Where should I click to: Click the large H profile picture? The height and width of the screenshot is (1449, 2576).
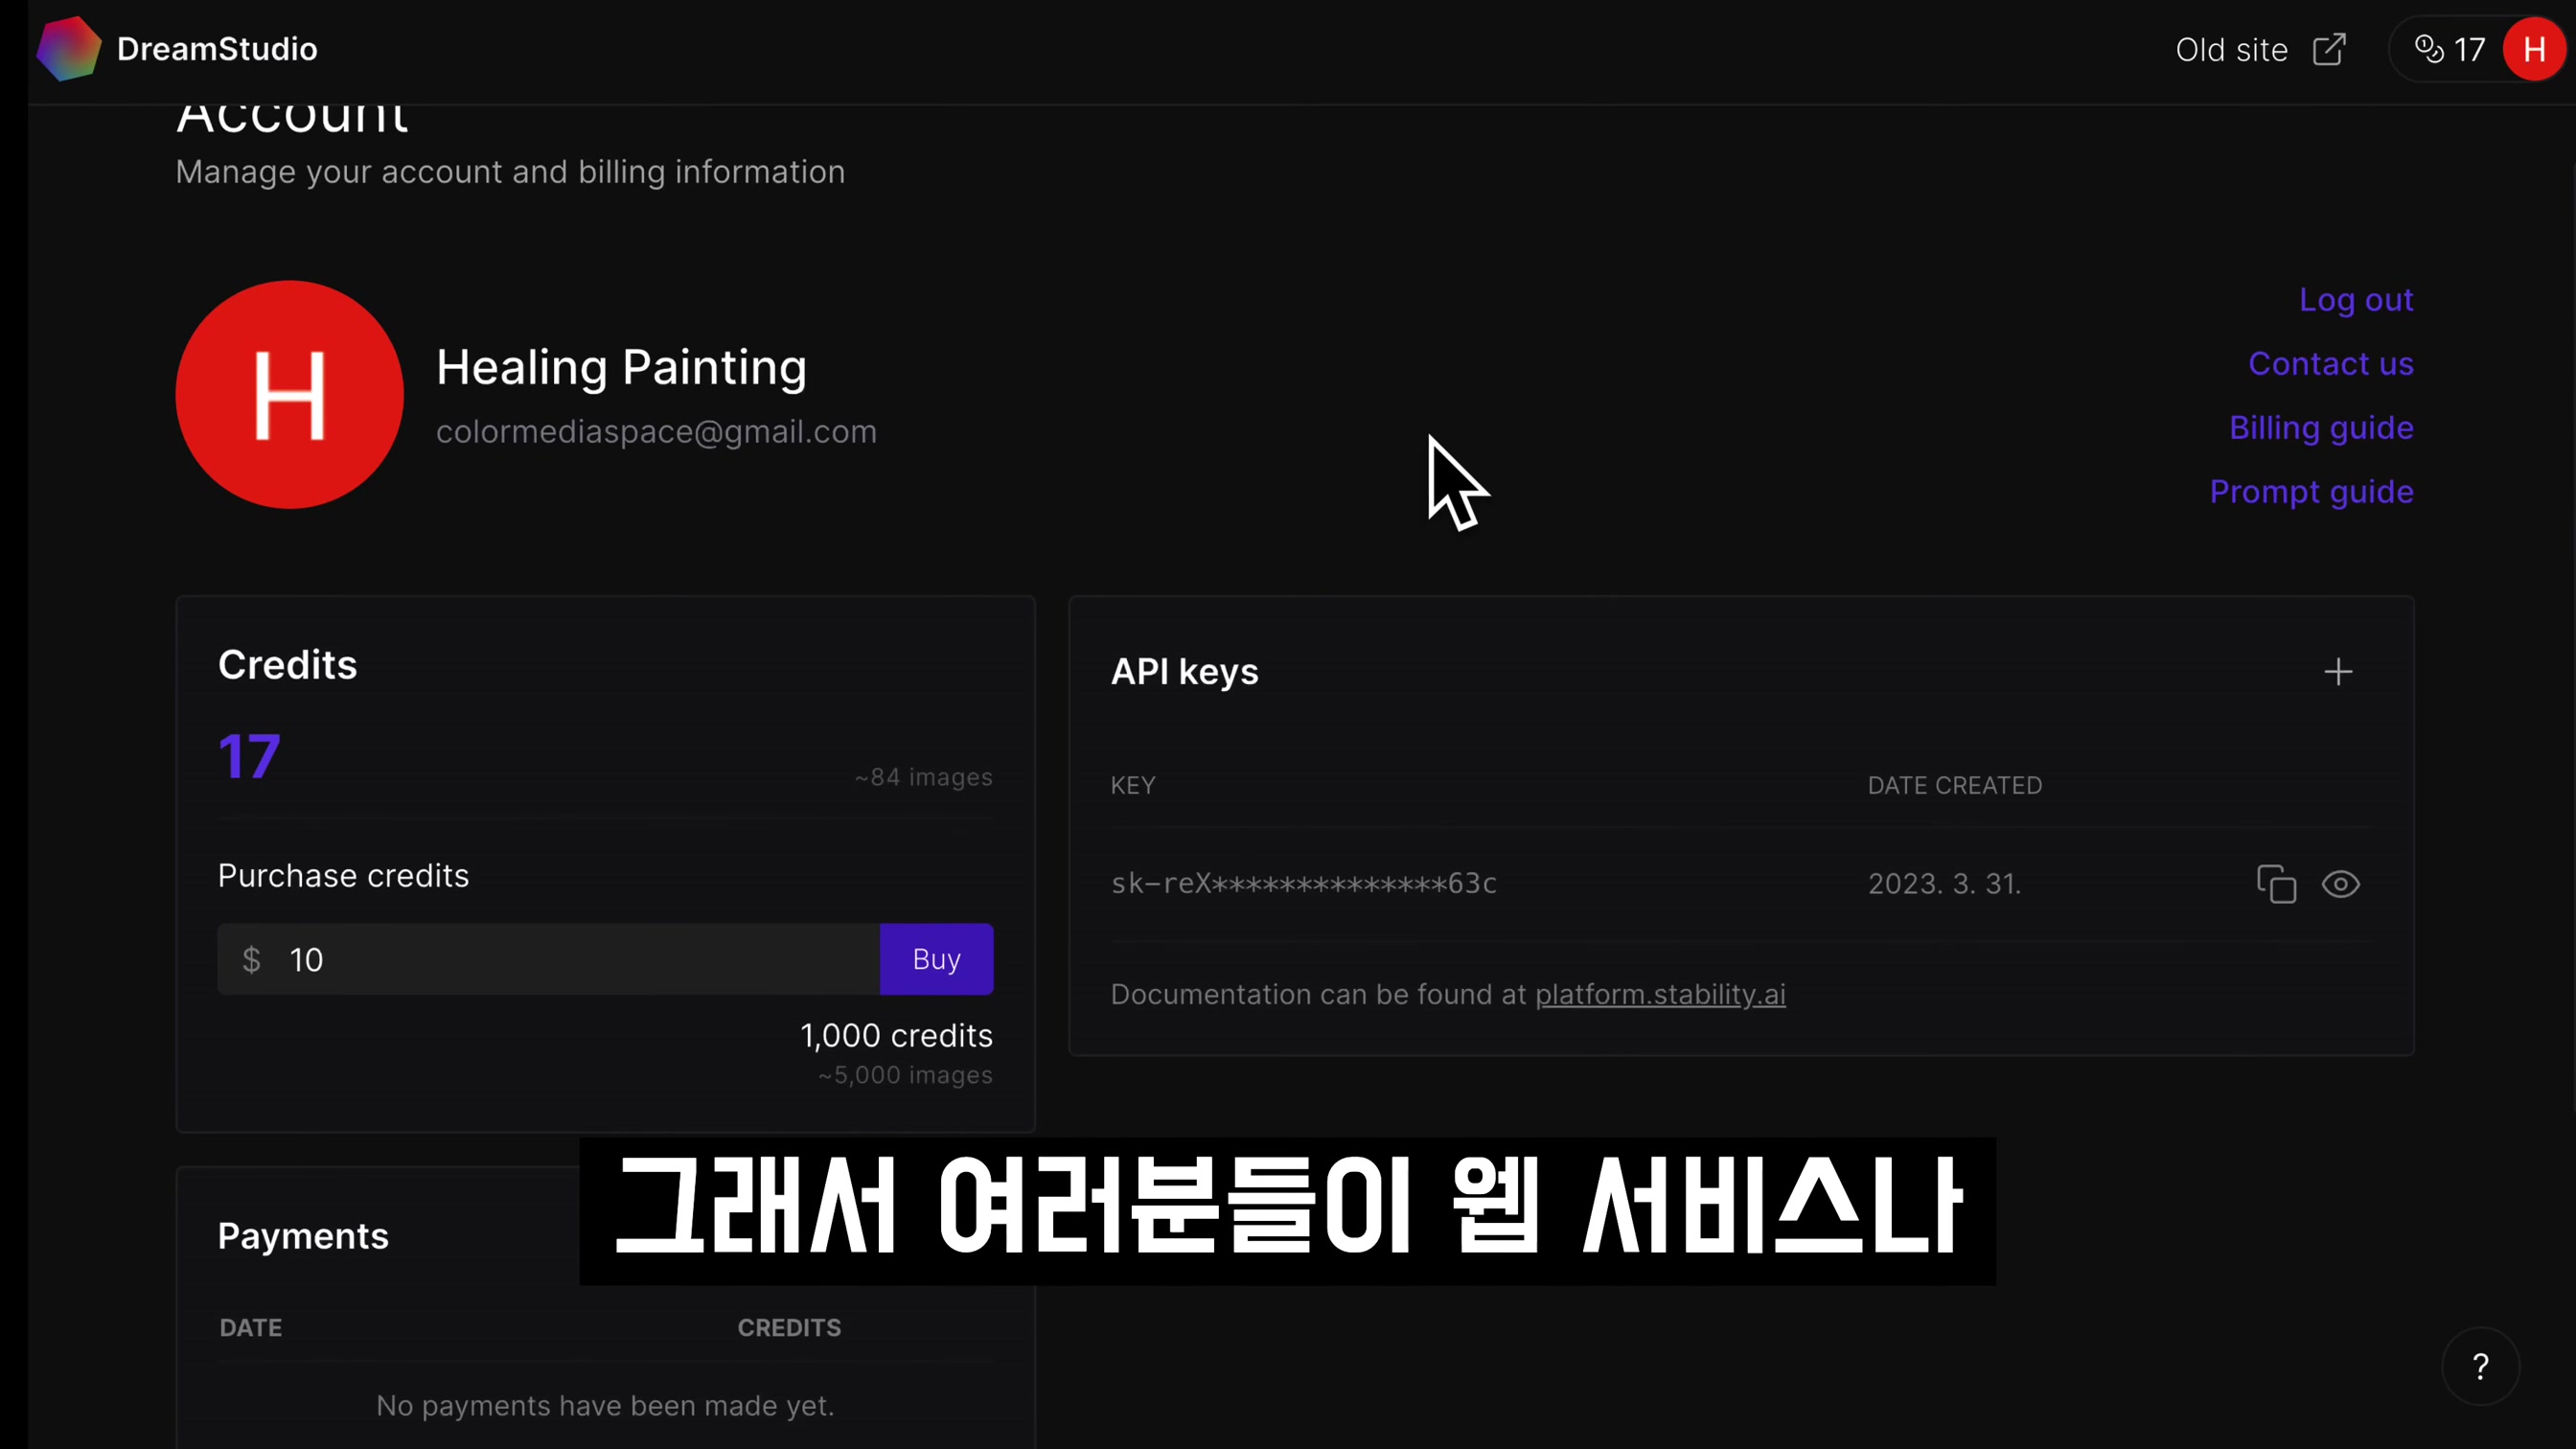click(x=290, y=394)
